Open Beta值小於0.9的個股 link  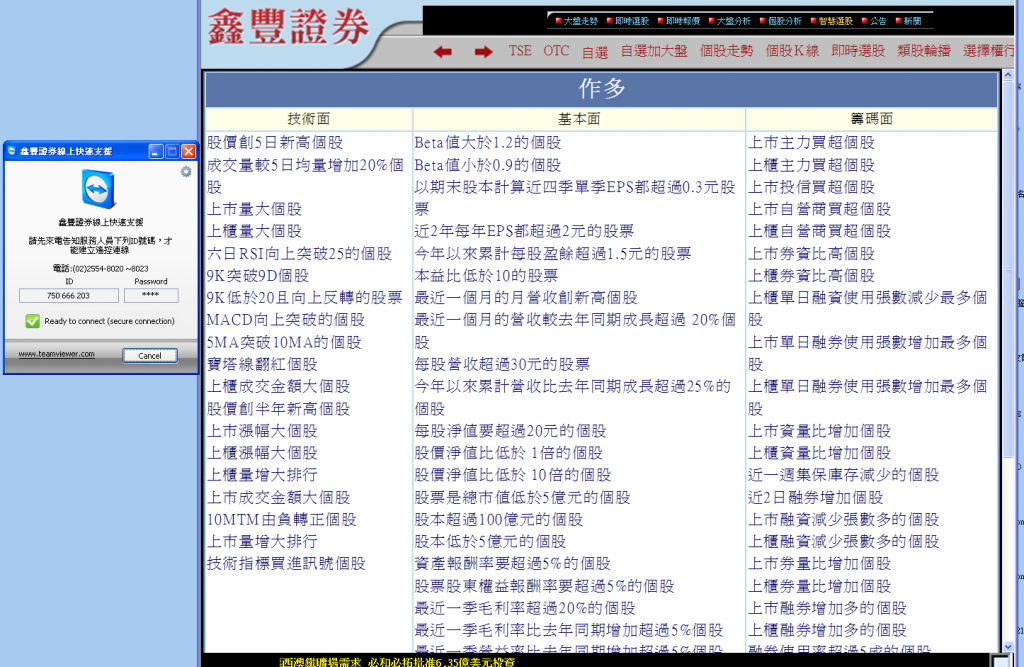pos(488,165)
